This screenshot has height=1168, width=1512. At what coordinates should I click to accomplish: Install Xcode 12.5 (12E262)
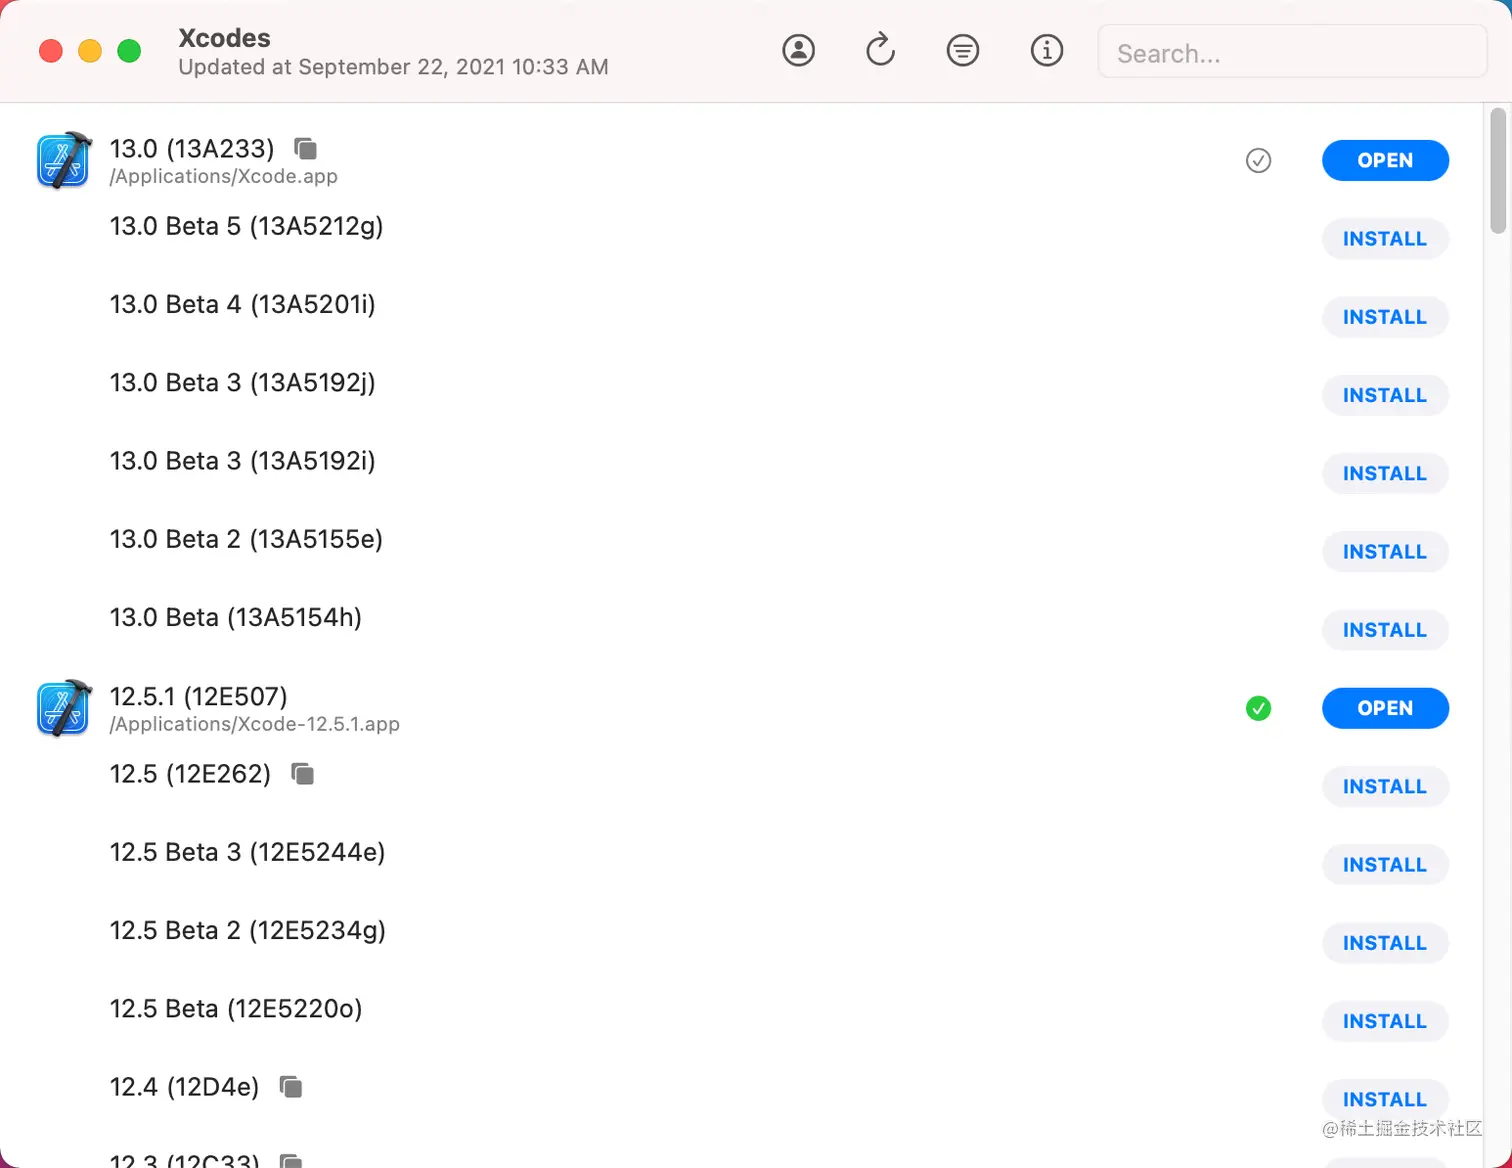tap(1385, 787)
